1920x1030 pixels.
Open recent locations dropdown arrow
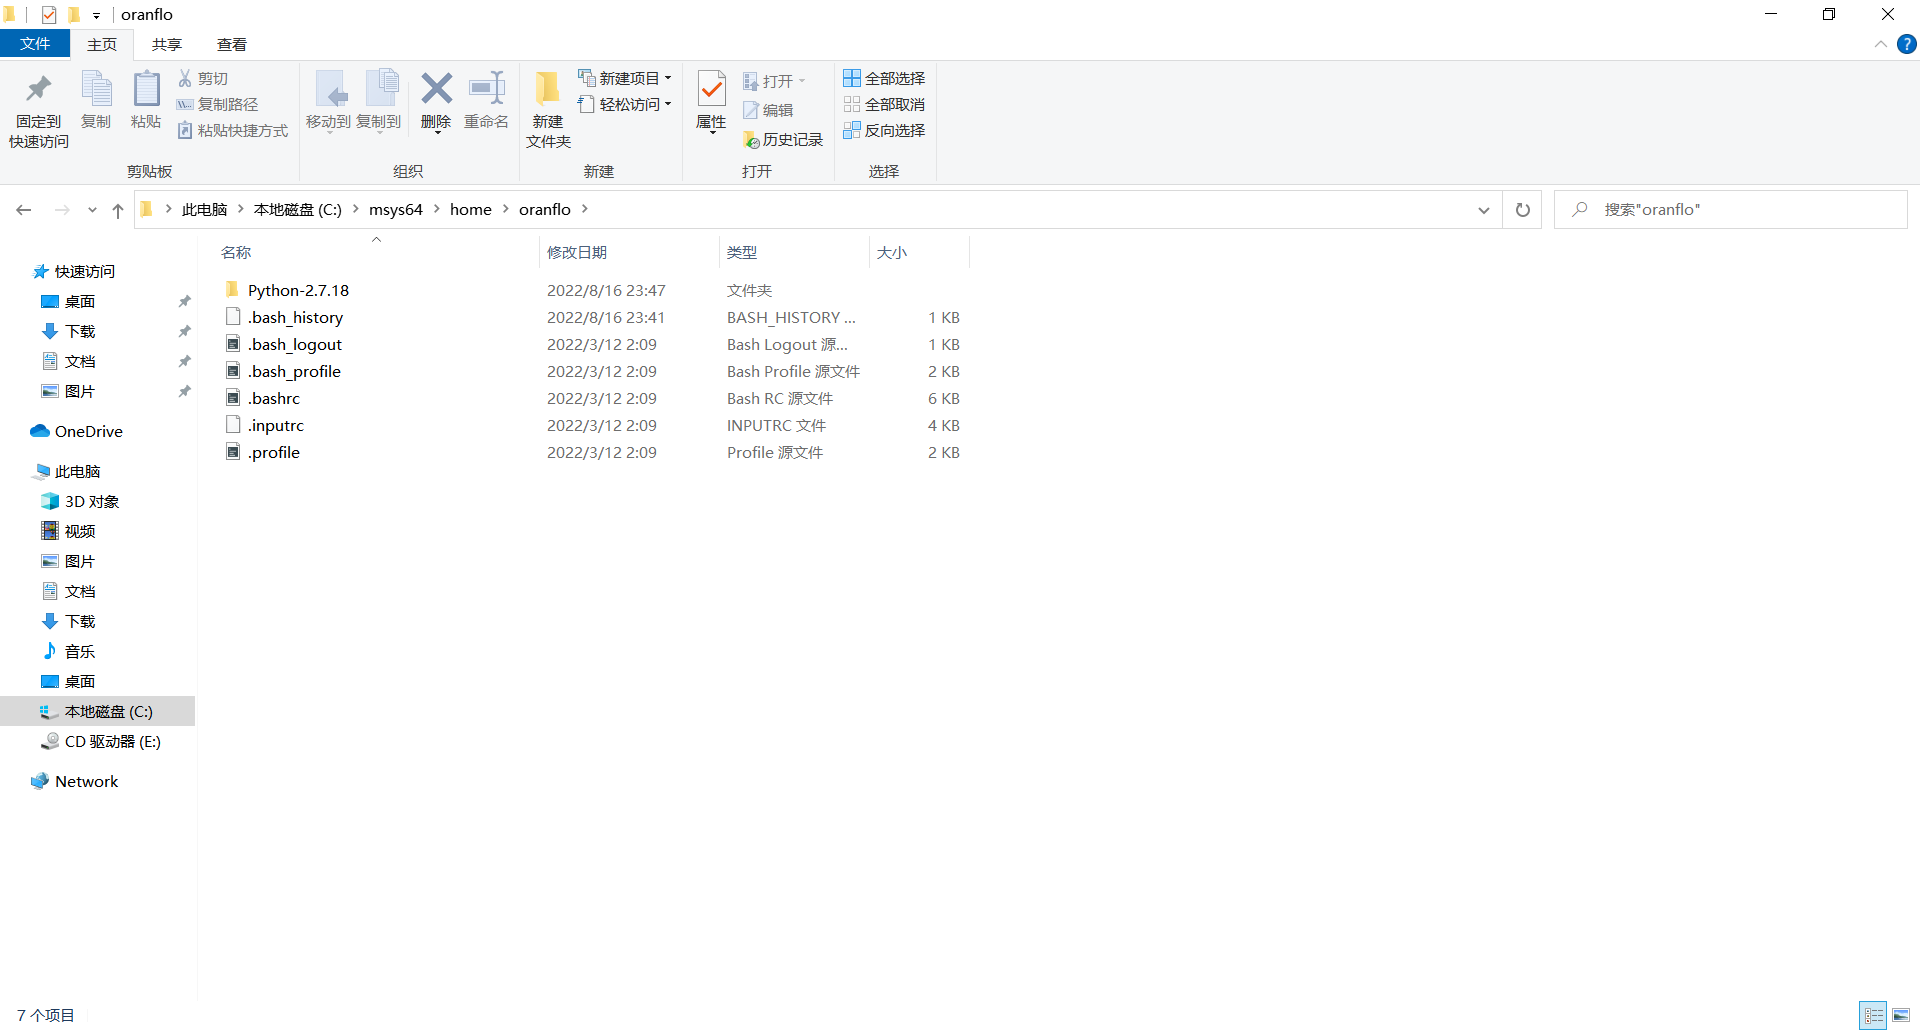92,210
